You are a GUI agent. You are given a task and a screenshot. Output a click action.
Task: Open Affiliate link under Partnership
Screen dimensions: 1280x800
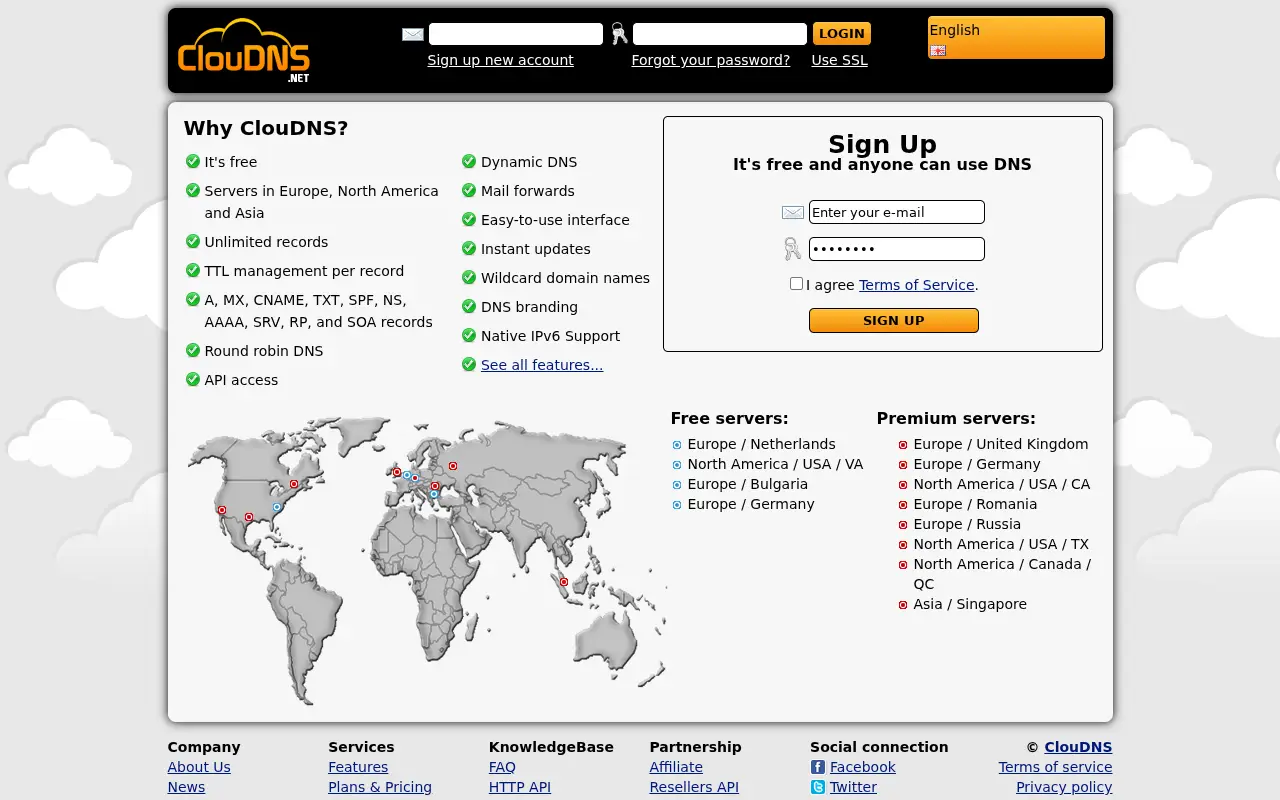pyautogui.click(x=676, y=767)
